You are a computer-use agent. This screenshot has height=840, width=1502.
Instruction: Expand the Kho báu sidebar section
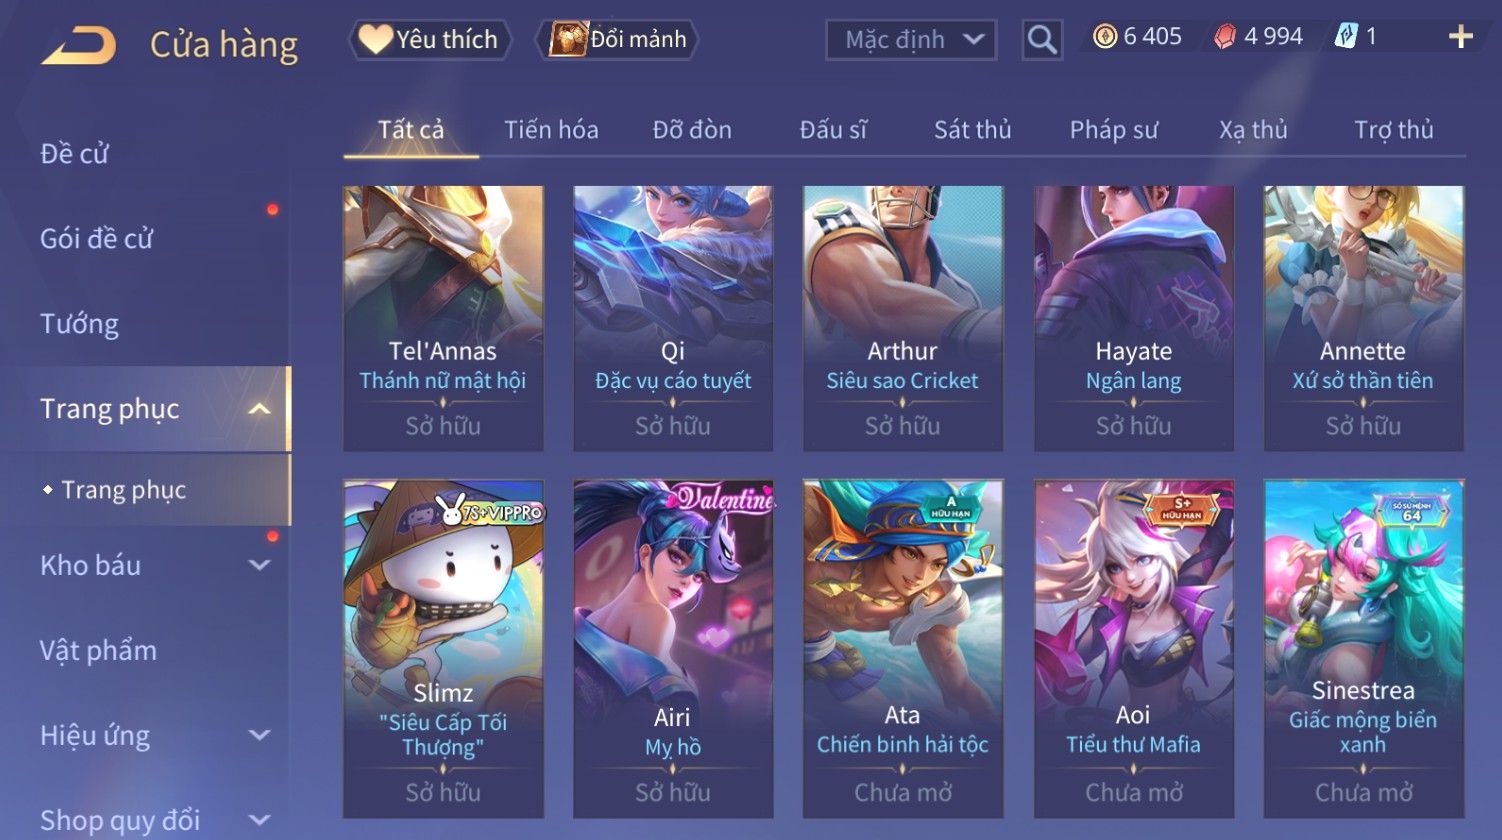(260, 565)
